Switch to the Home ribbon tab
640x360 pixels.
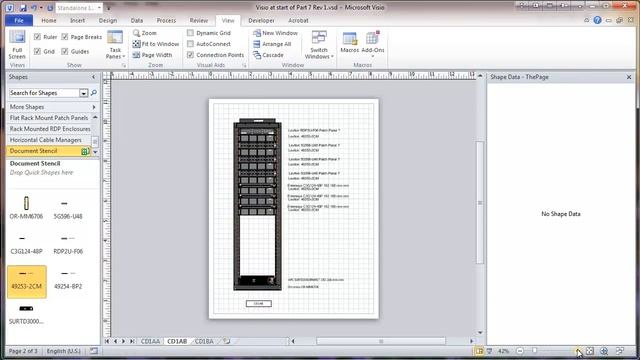[49, 20]
